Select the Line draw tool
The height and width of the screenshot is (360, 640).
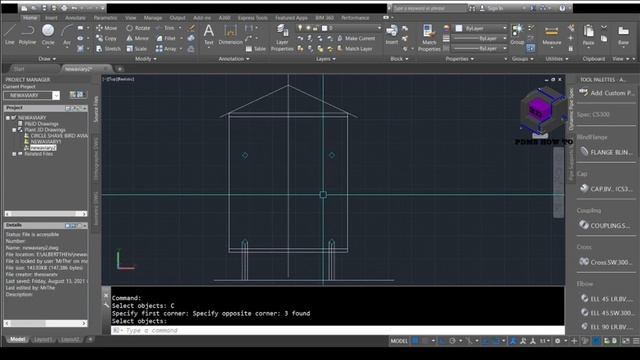(10, 35)
